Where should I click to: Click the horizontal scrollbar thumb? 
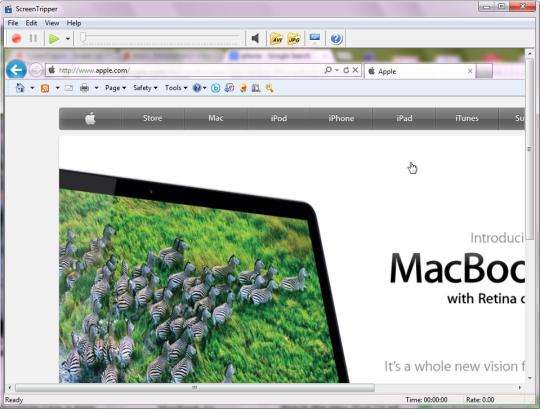(195, 388)
